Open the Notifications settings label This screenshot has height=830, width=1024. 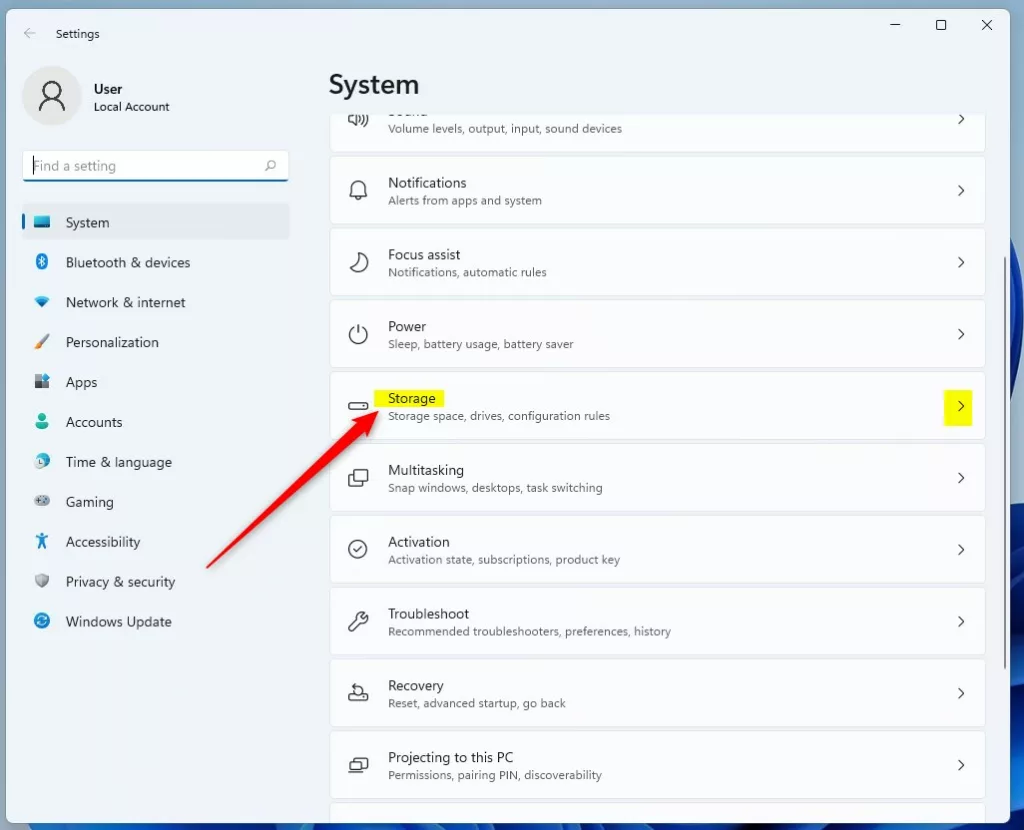point(427,183)
